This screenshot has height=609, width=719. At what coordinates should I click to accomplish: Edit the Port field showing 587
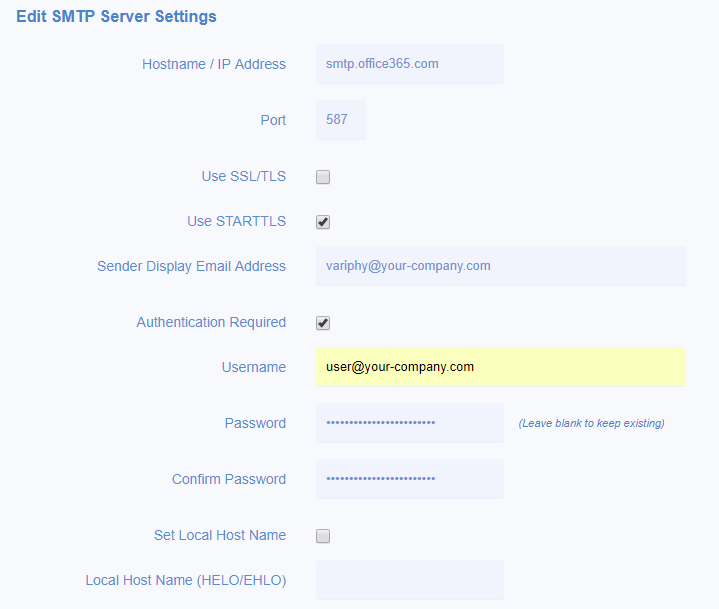tap(341, 120)
